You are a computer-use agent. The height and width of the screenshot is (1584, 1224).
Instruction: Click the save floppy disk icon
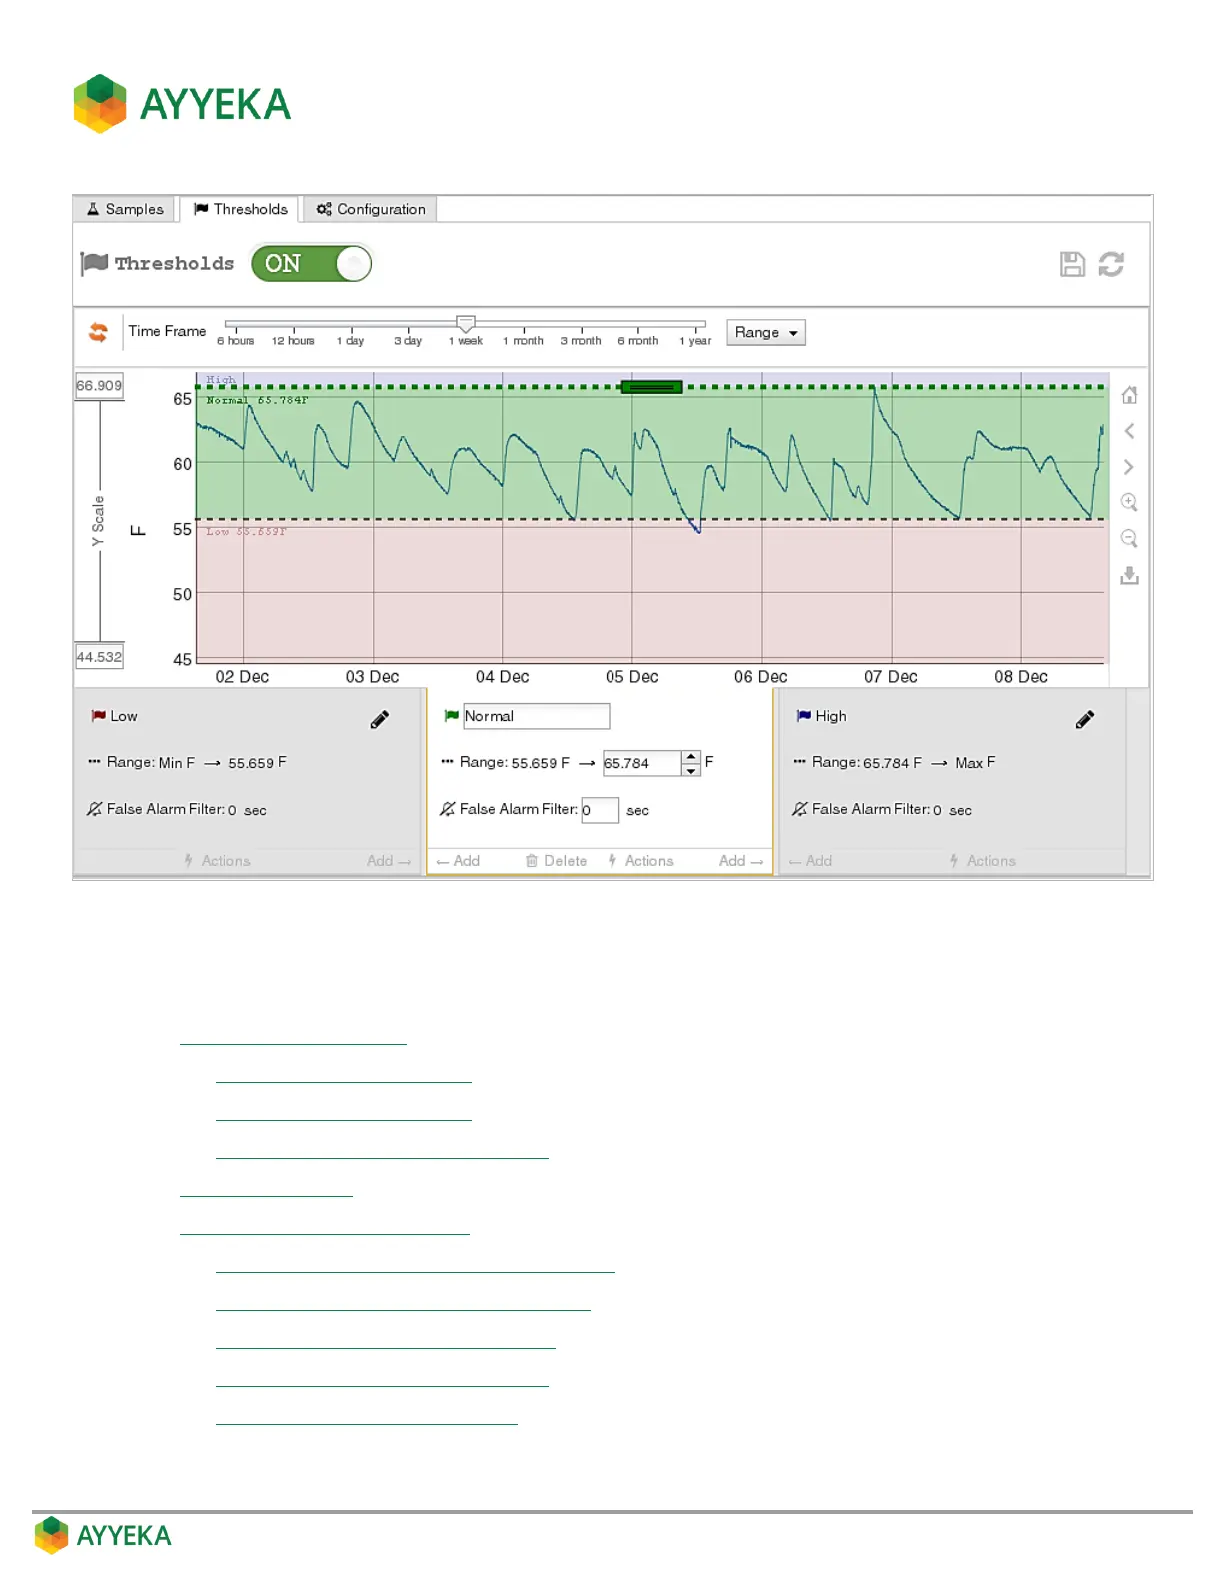point(1072,264)
